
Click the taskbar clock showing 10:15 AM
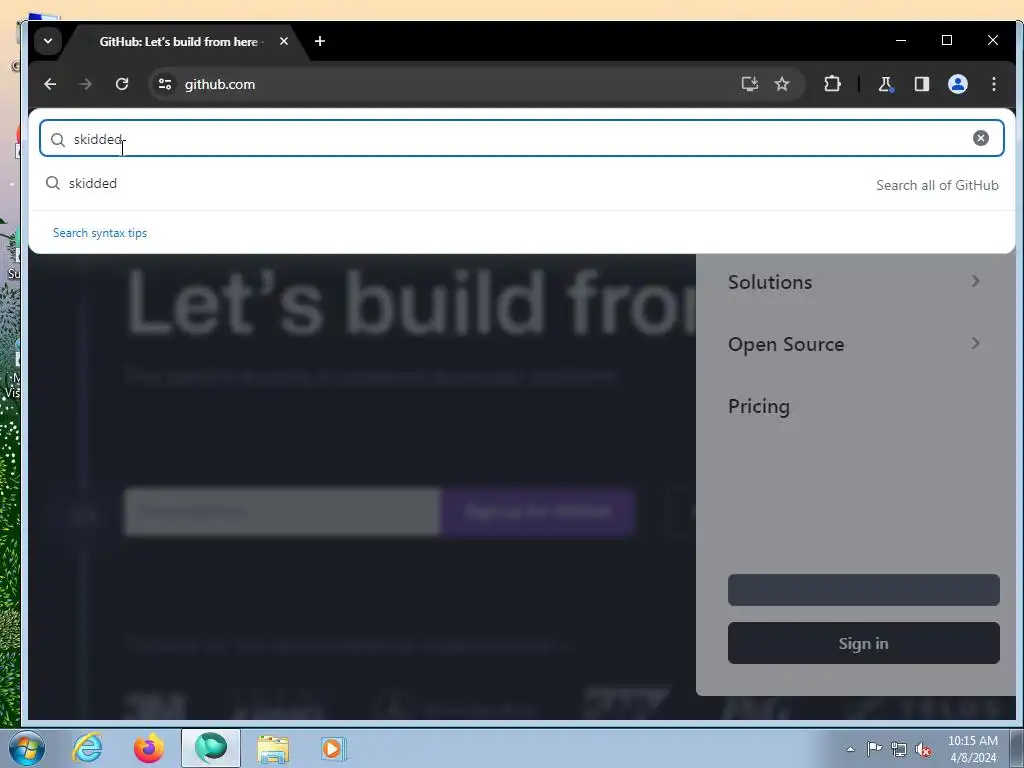[x=973, y=749]
